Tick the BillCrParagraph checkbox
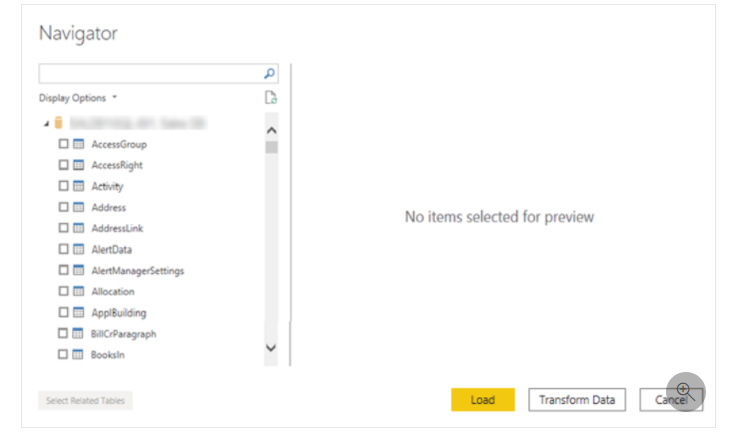This screenshot has height=436, width=739. 62,333
